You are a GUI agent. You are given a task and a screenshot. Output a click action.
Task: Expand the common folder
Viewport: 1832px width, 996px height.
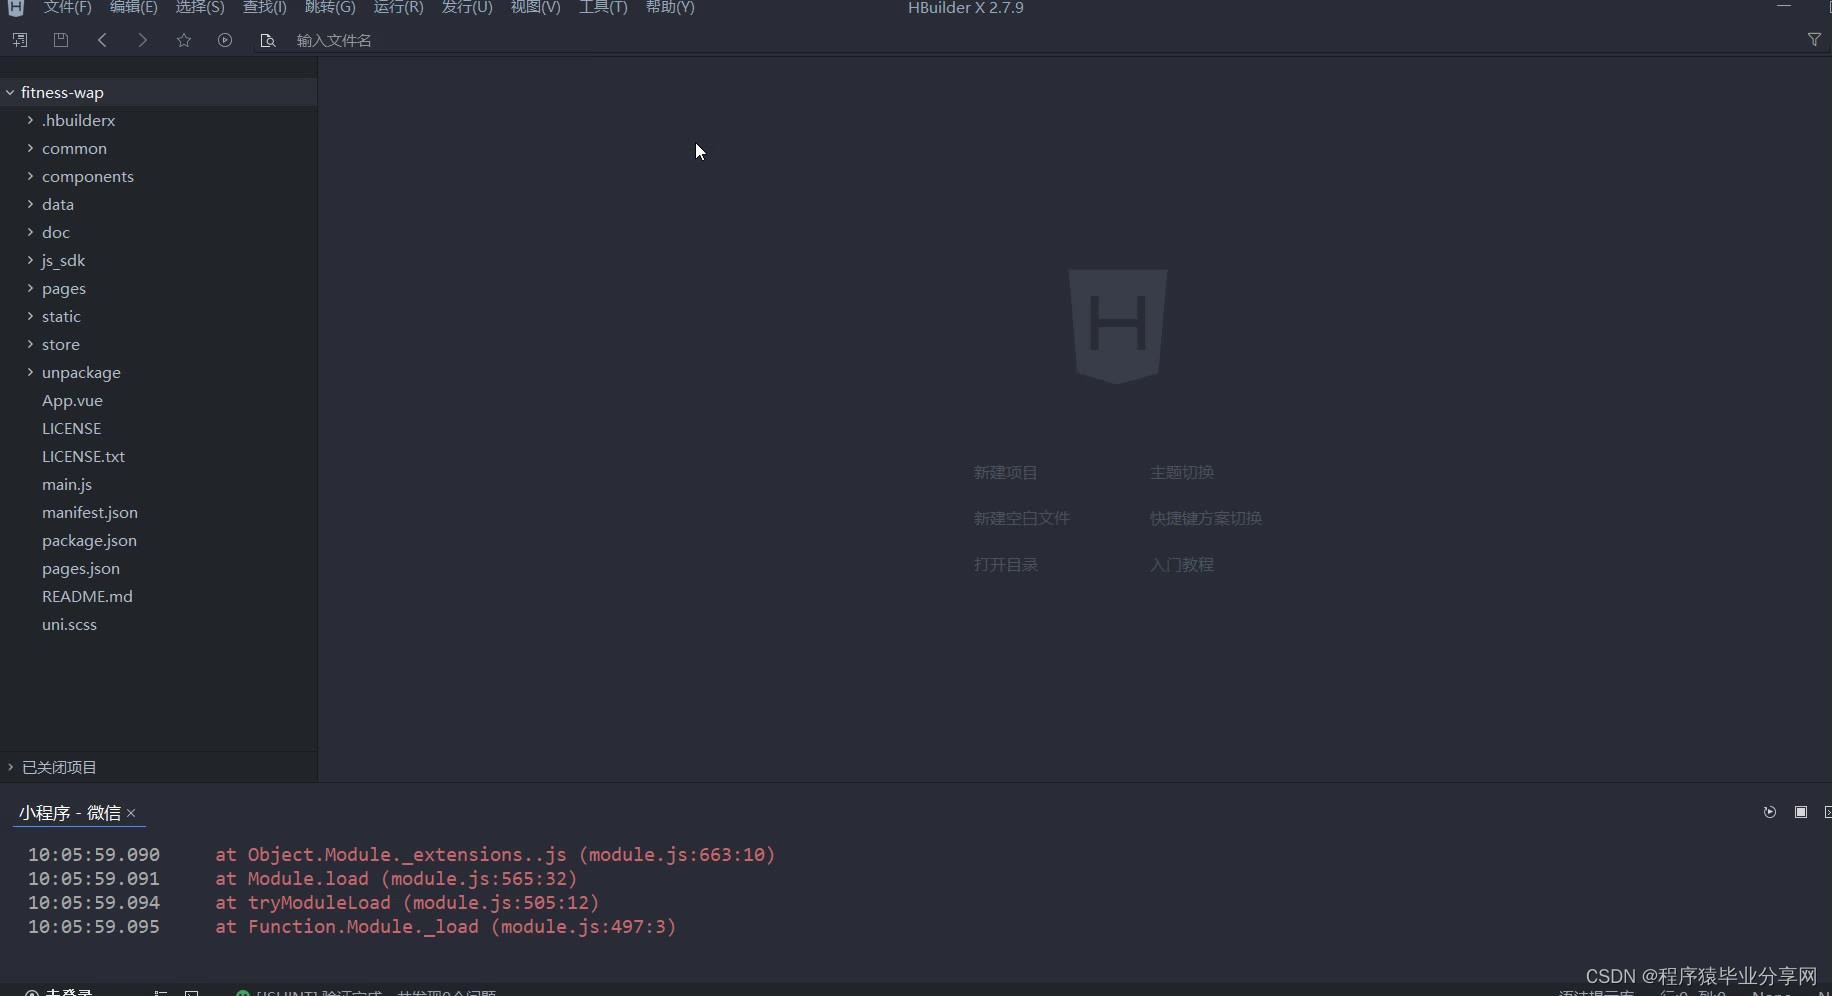point(30,148)
